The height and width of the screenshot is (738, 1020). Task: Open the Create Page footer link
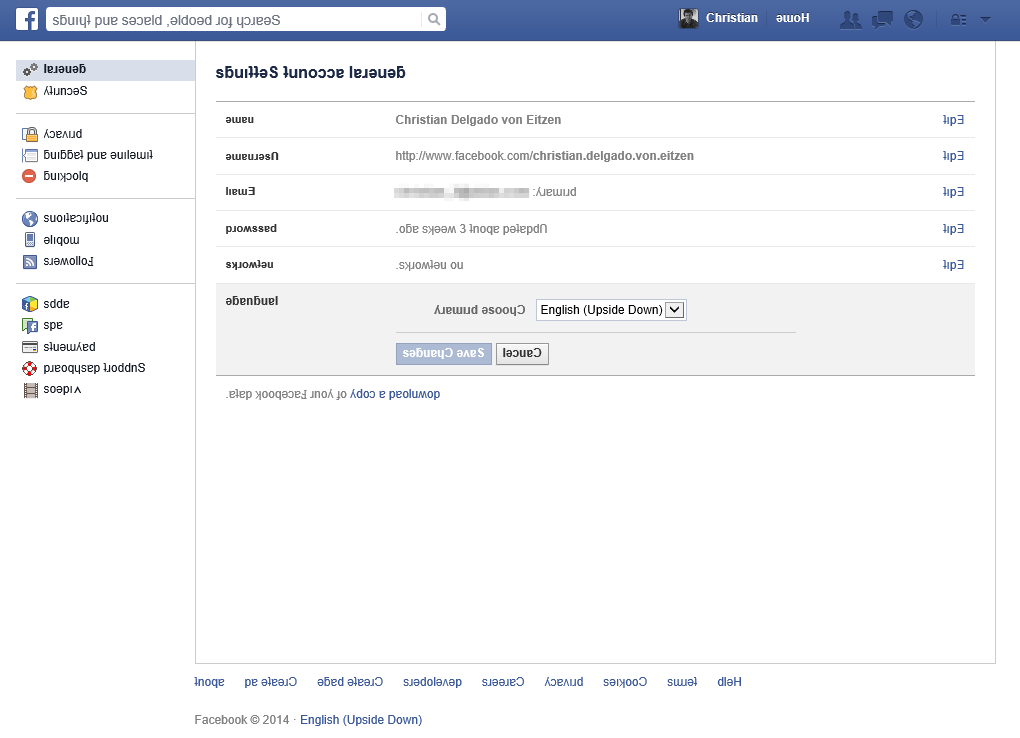350,681
